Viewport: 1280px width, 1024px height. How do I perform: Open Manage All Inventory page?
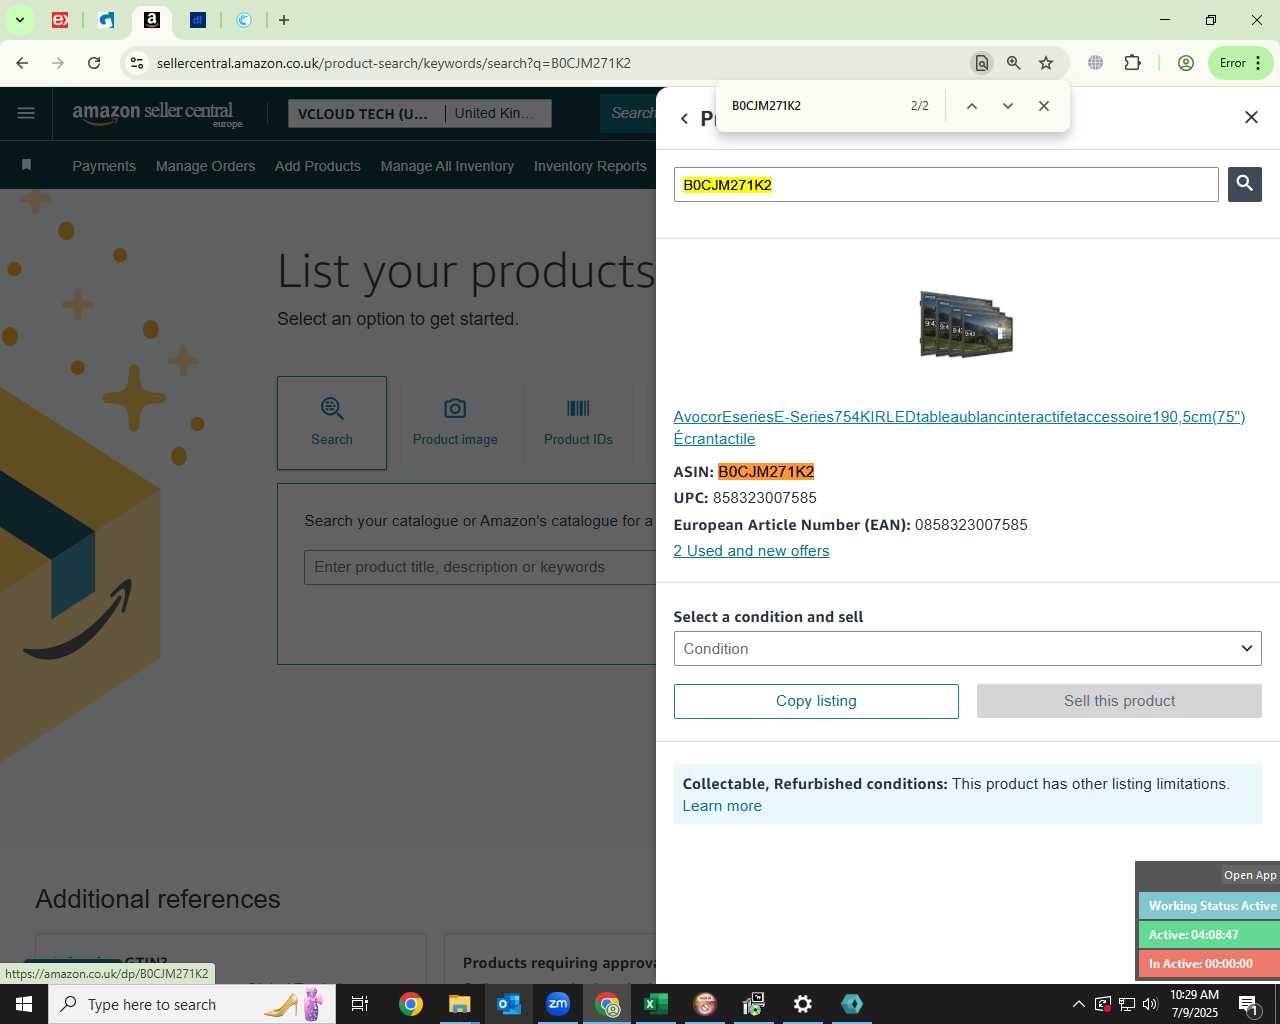coord(447,166)
